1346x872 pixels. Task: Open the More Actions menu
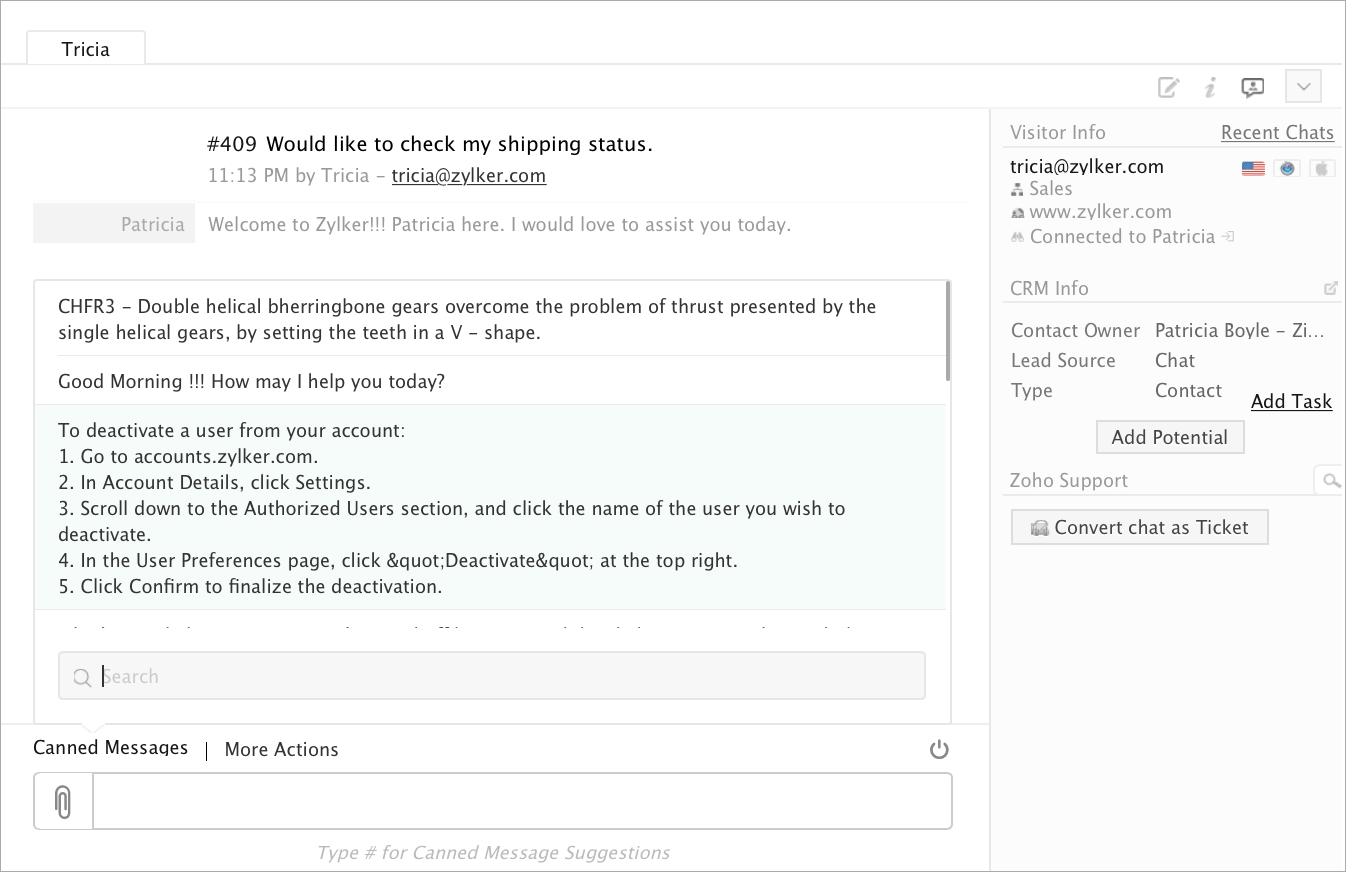(x=281, y=749)
